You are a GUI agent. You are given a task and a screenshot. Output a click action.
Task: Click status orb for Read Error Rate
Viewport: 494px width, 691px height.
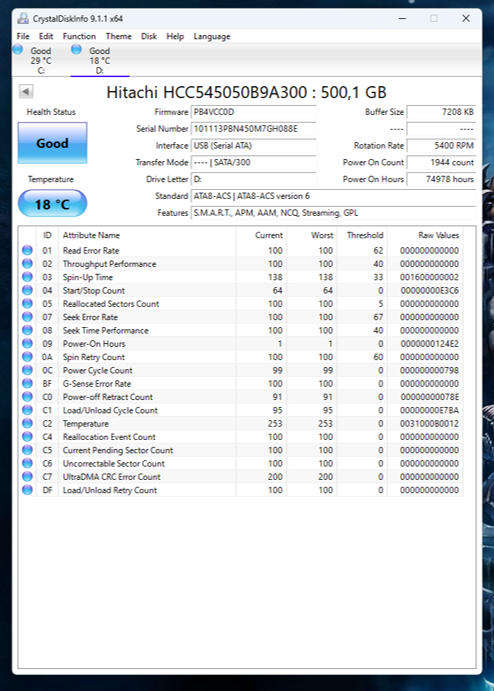[x=27, y=250]
